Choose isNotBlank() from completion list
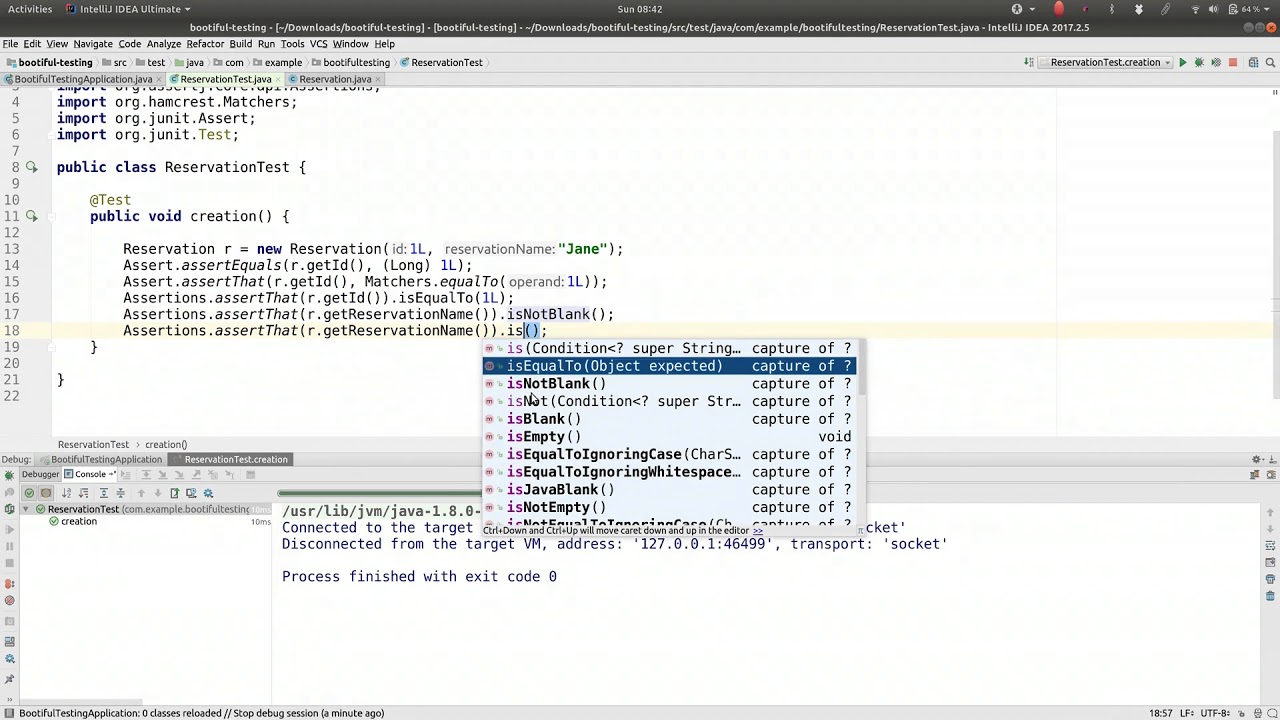This screenshot has width=1280, height=720. pos(669,384)
